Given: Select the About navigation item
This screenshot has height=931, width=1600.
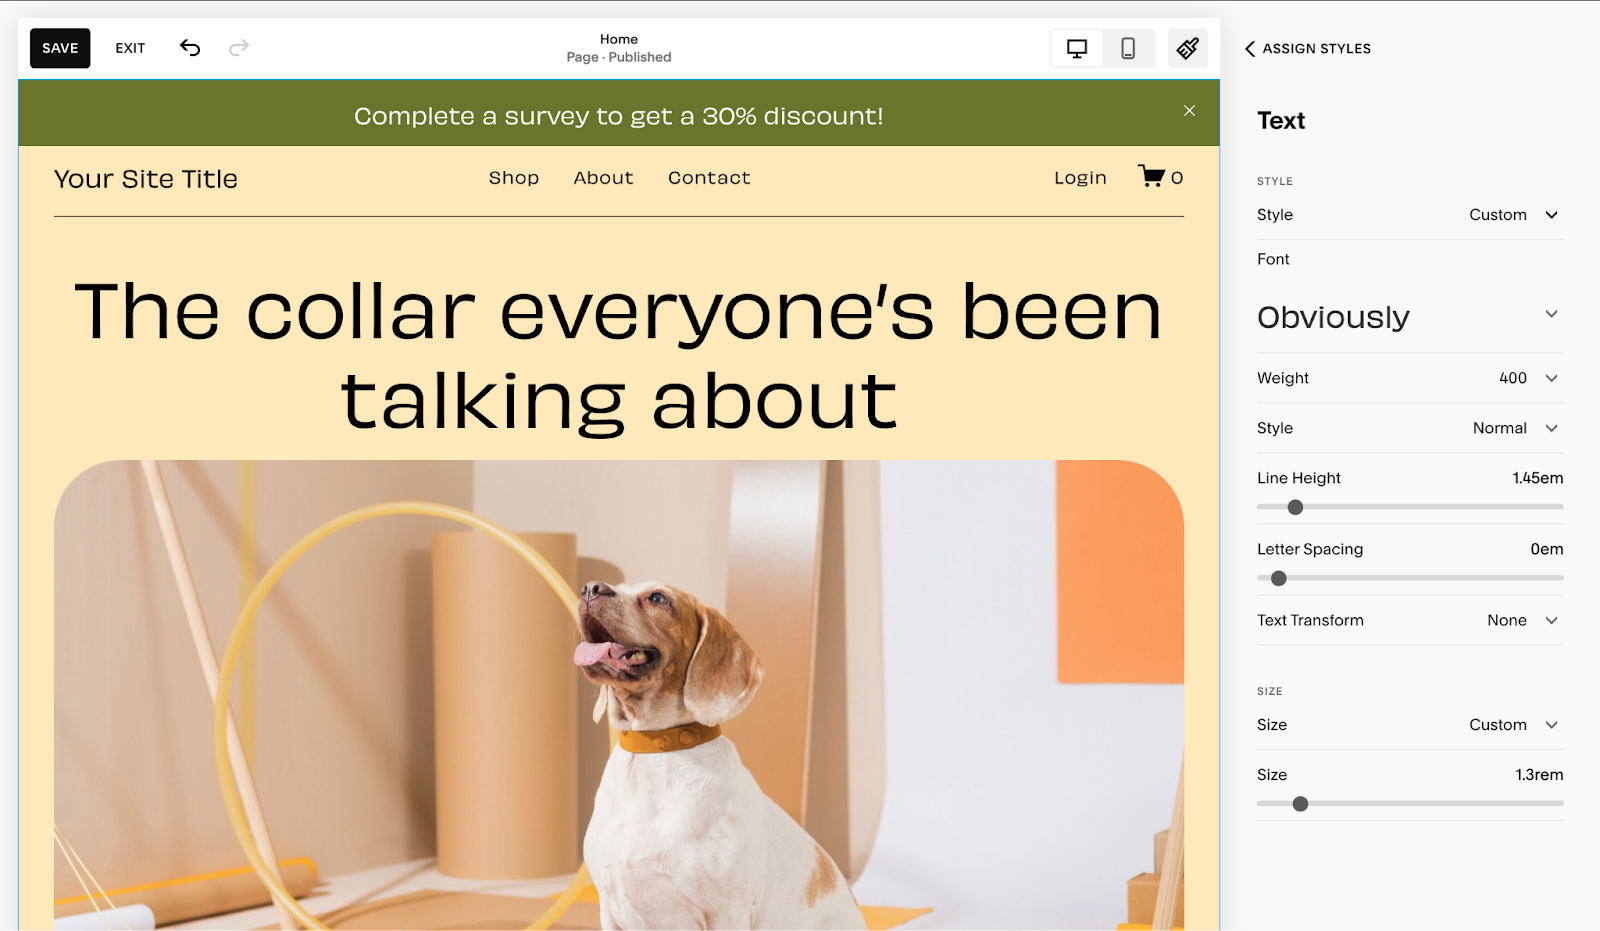Looking at the screenshot, I should coord(603,177).
